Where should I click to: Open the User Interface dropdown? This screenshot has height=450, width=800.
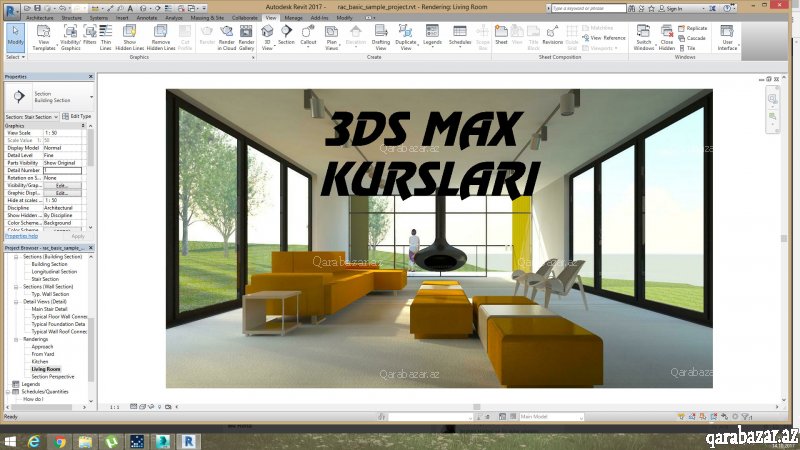[x=727, y=38]
